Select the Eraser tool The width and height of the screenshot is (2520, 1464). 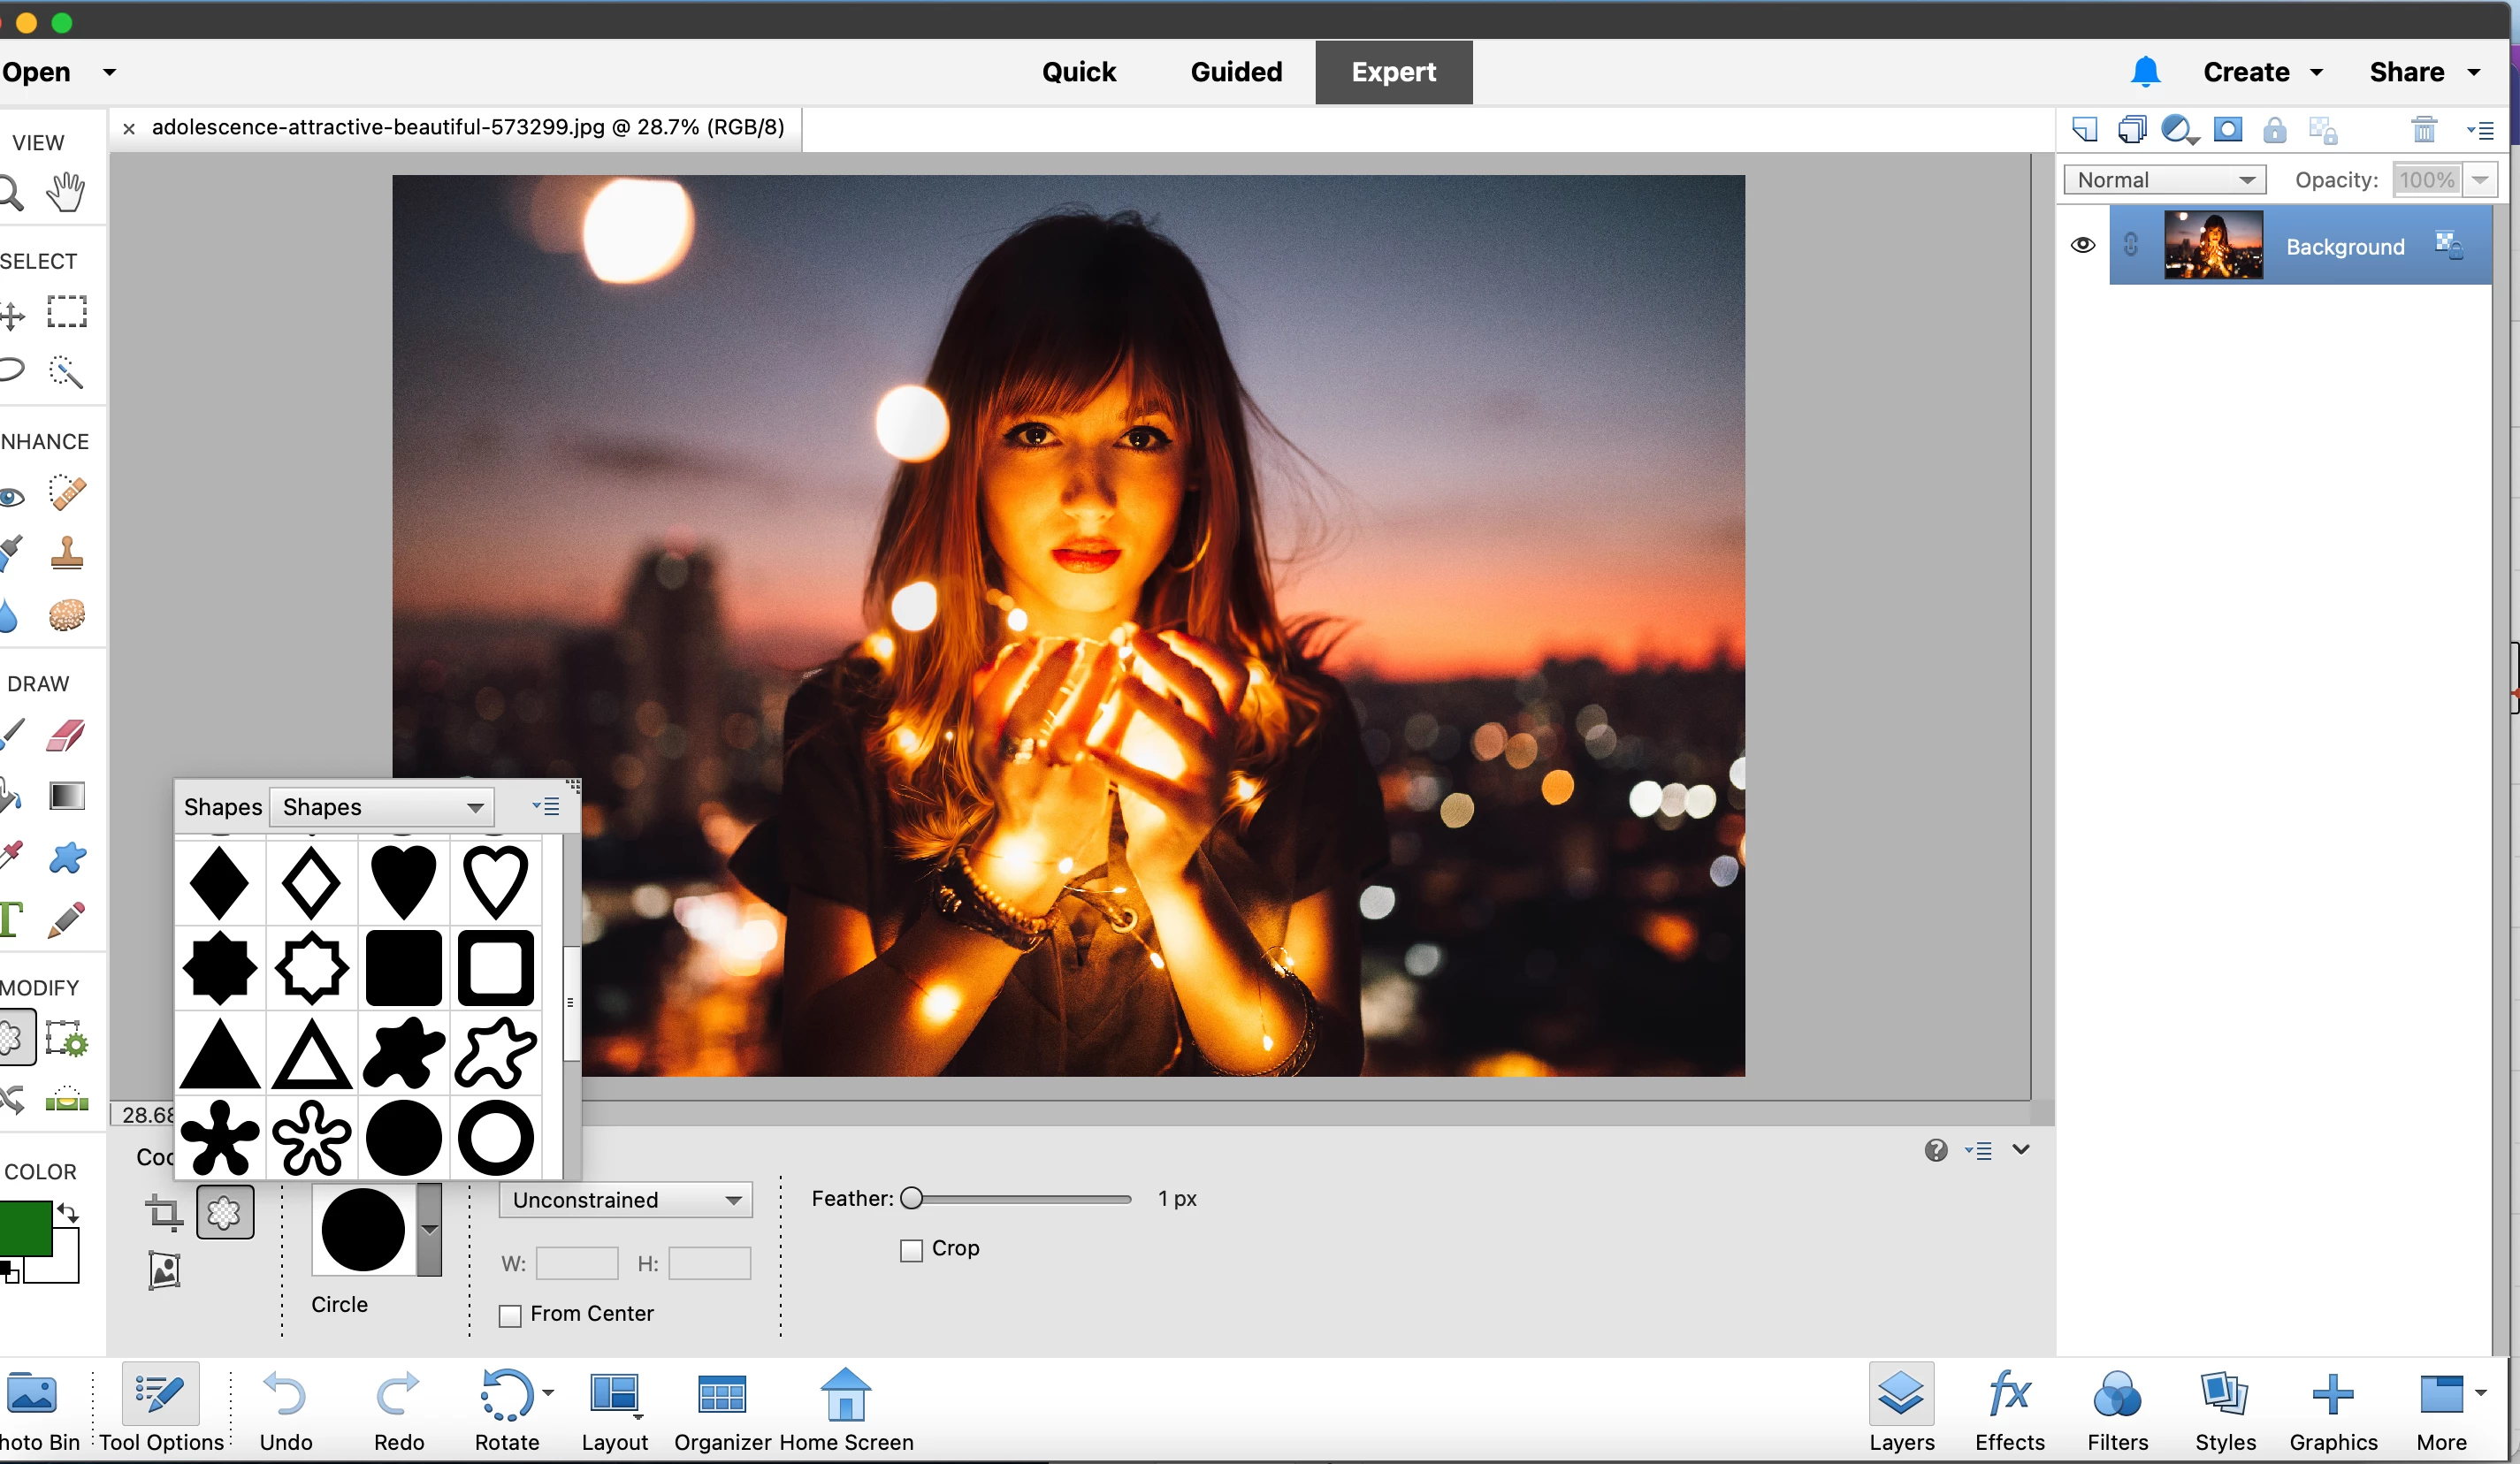coord(67,735)
